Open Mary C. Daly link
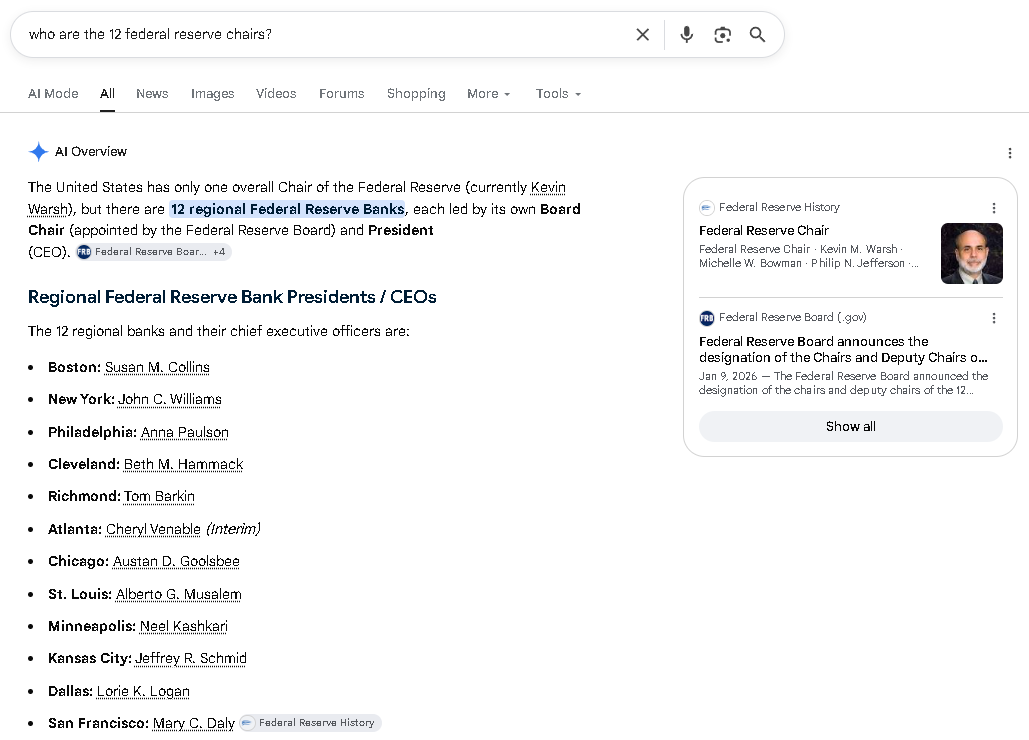Image resolution: width=1029 pixels, height=740 pixels. coord(194,724)
